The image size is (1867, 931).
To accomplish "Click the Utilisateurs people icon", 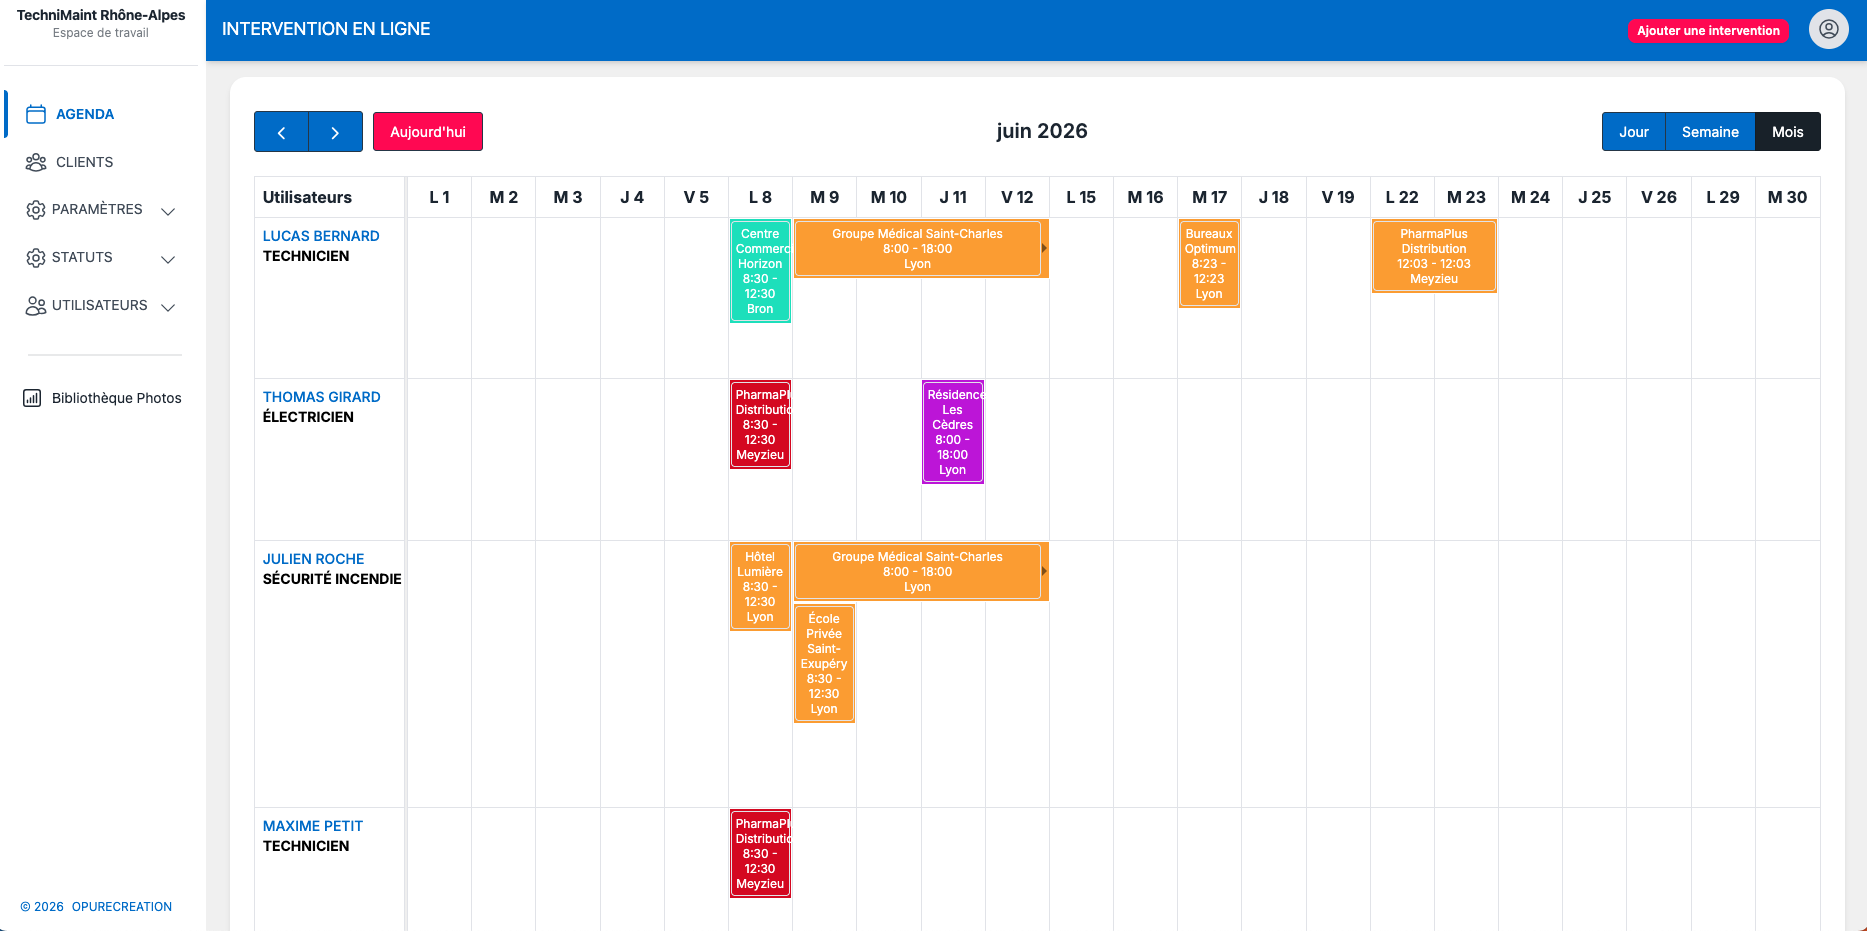I will [x=36, y=306].
